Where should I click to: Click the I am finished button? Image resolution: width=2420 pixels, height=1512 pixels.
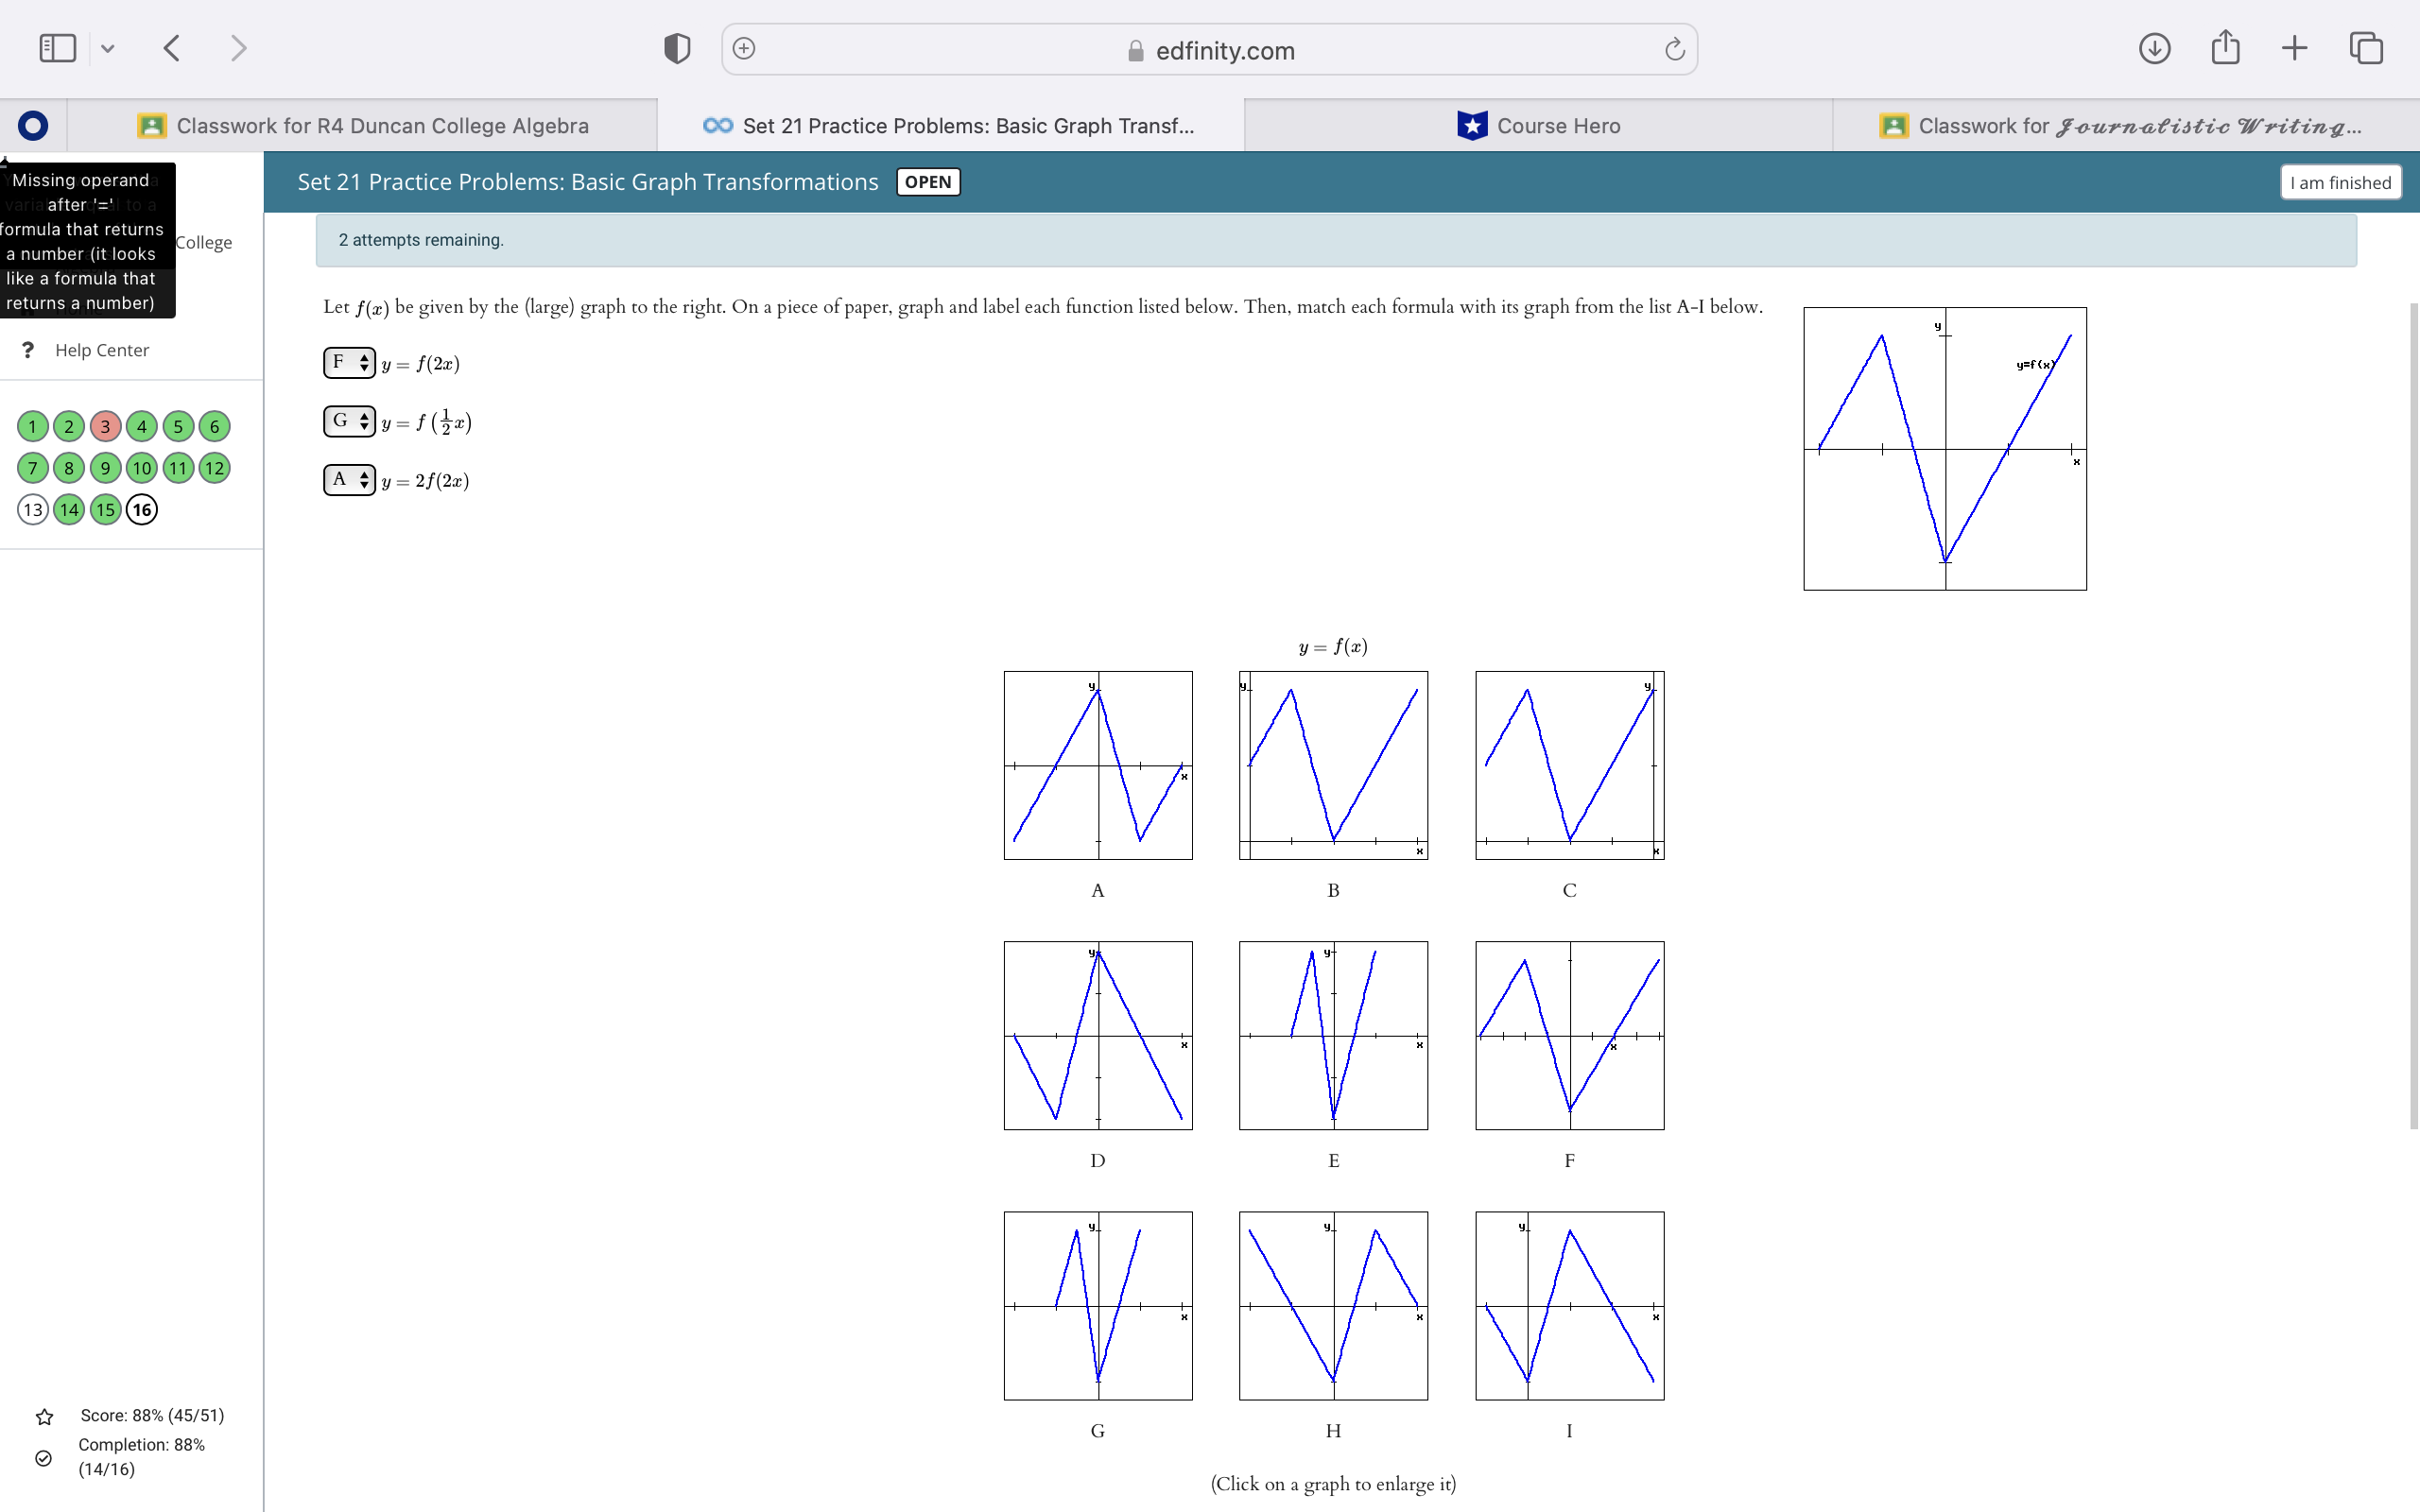(2340, 182)
